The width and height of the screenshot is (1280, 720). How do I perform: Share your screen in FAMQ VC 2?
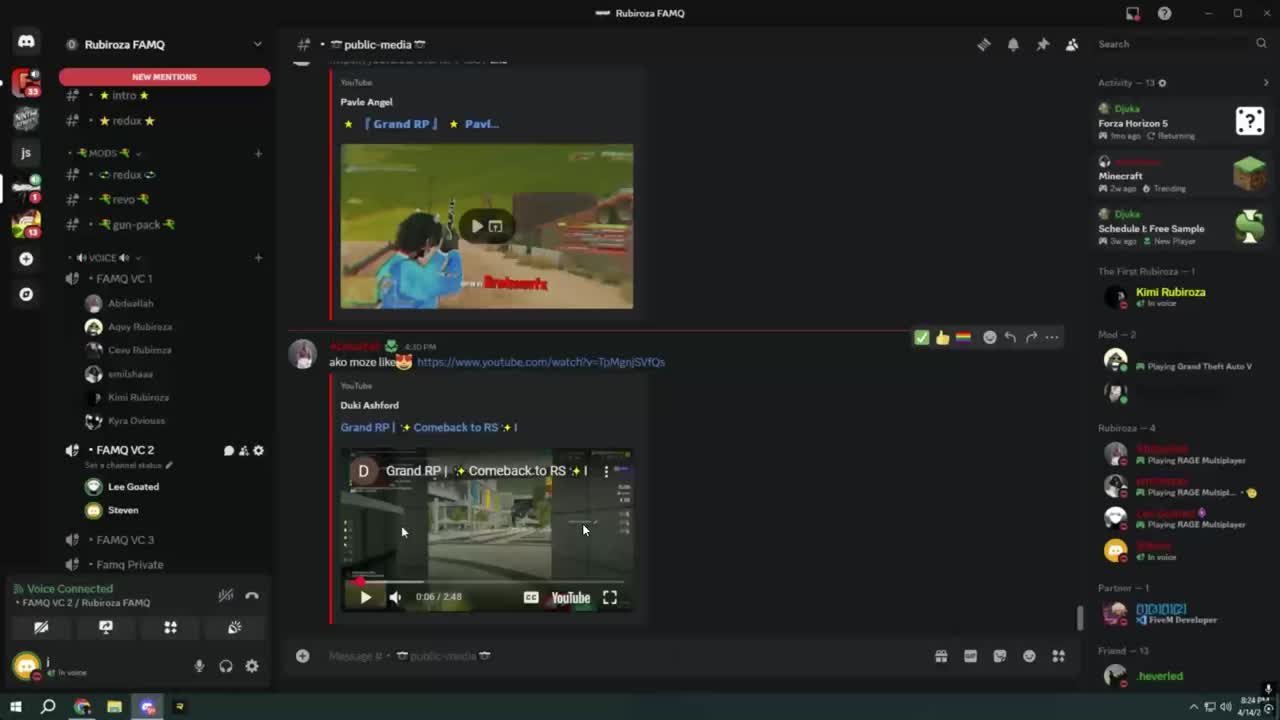point(106,627)
